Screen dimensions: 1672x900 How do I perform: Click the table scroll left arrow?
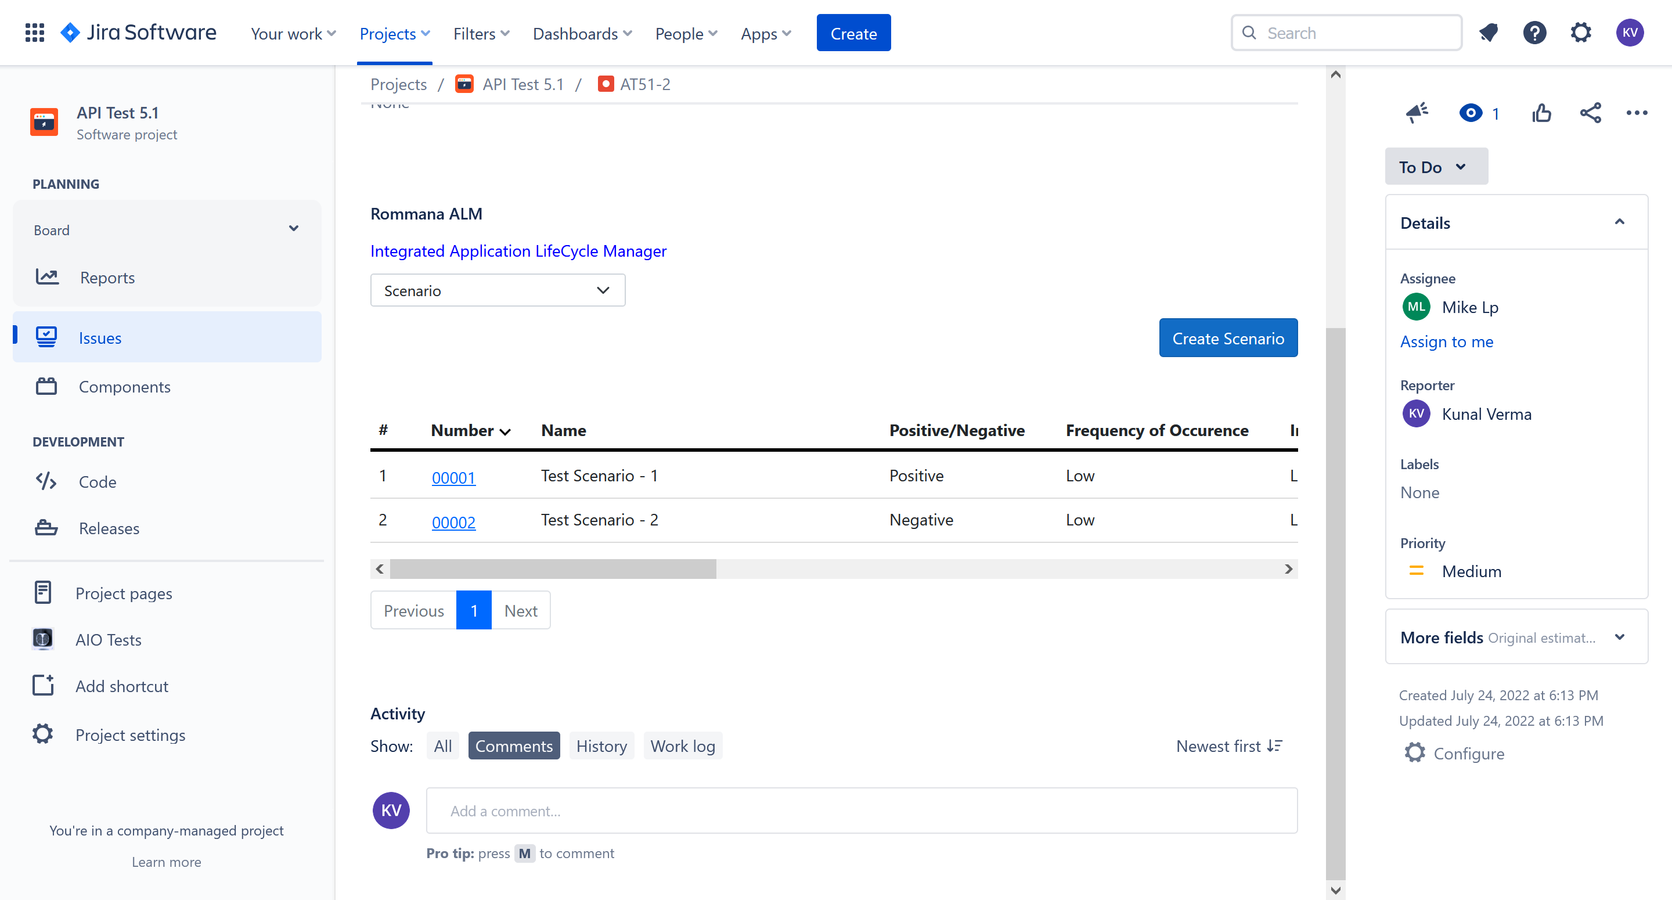pos(379,569)
